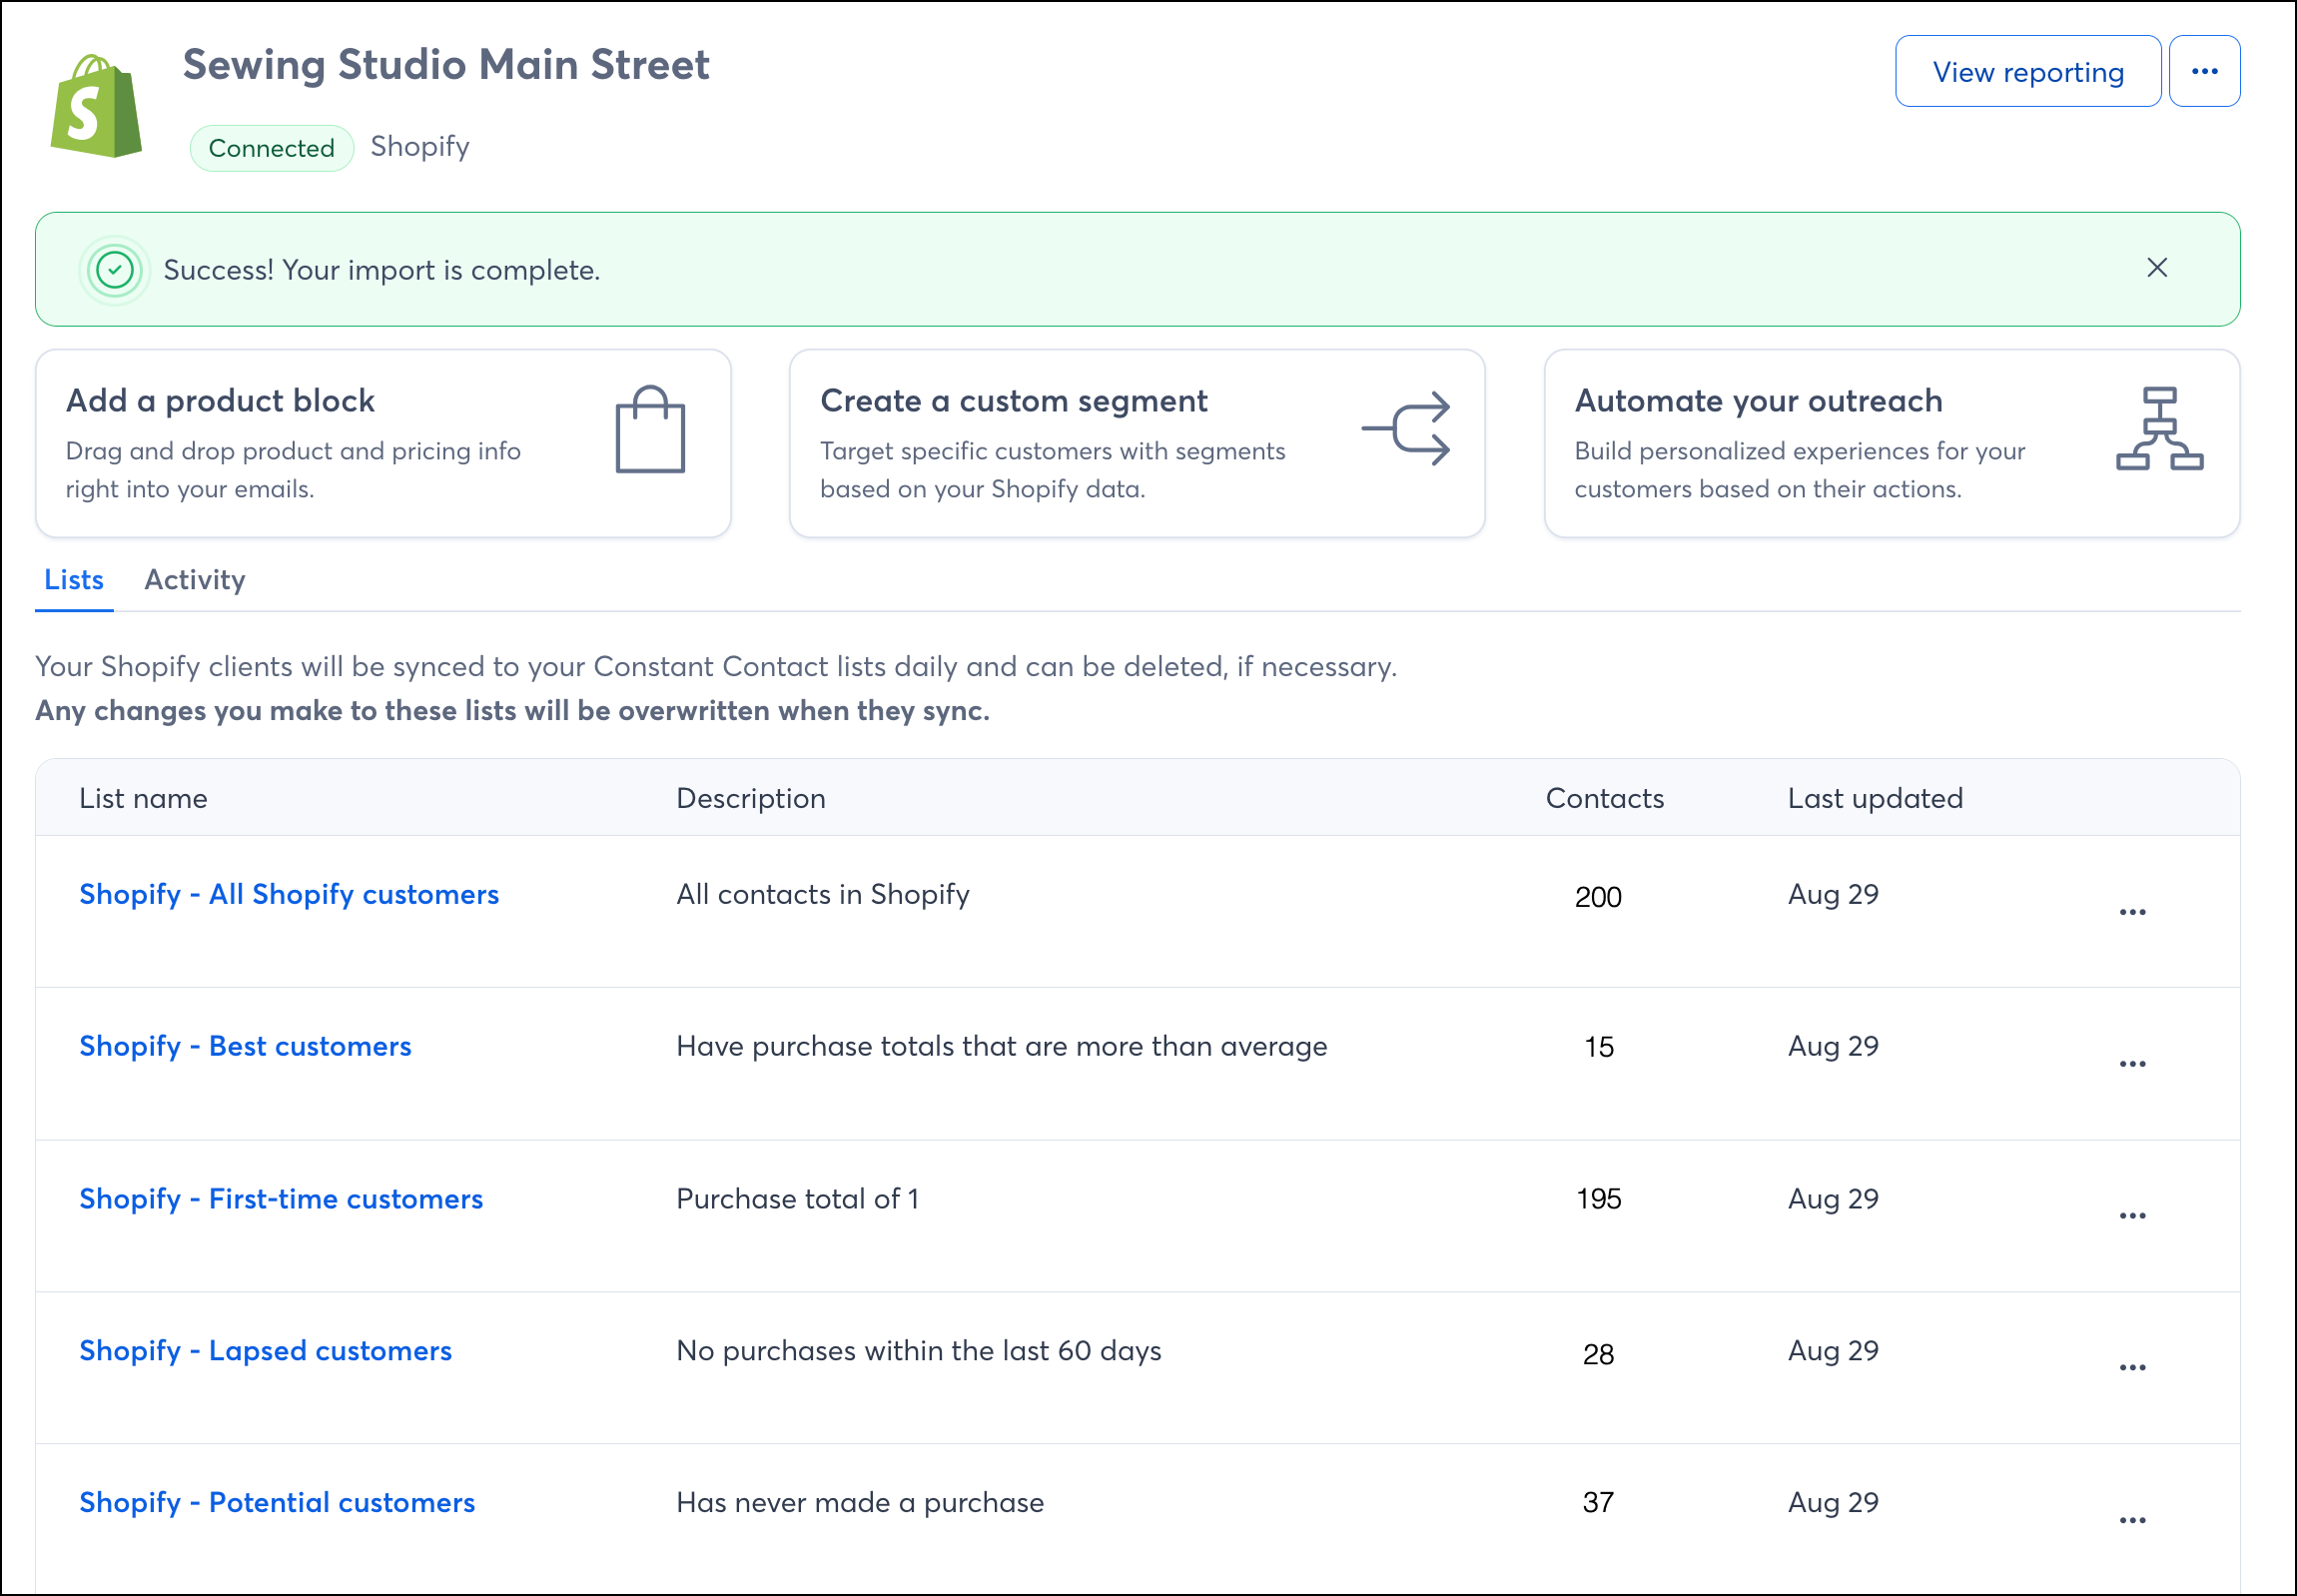Open Shopify - Best customers list

(x=245, y=1046)
